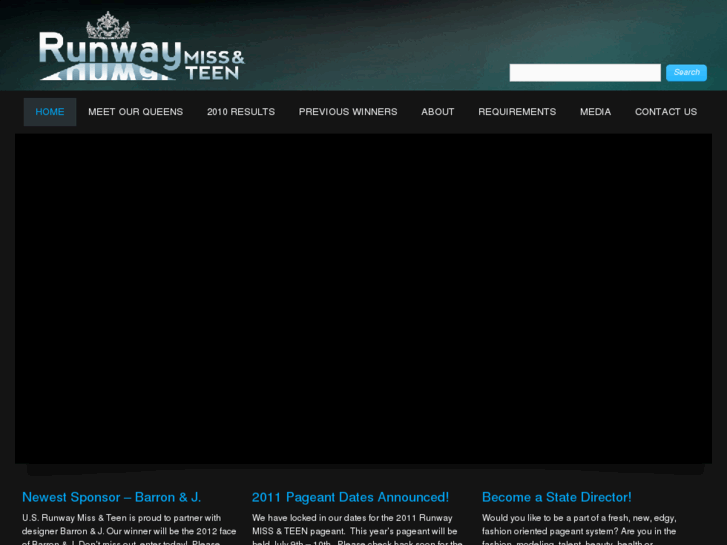
Task: Open the REQUIREMENTS page
Action: pyautogui.click(x=517, y=112)
